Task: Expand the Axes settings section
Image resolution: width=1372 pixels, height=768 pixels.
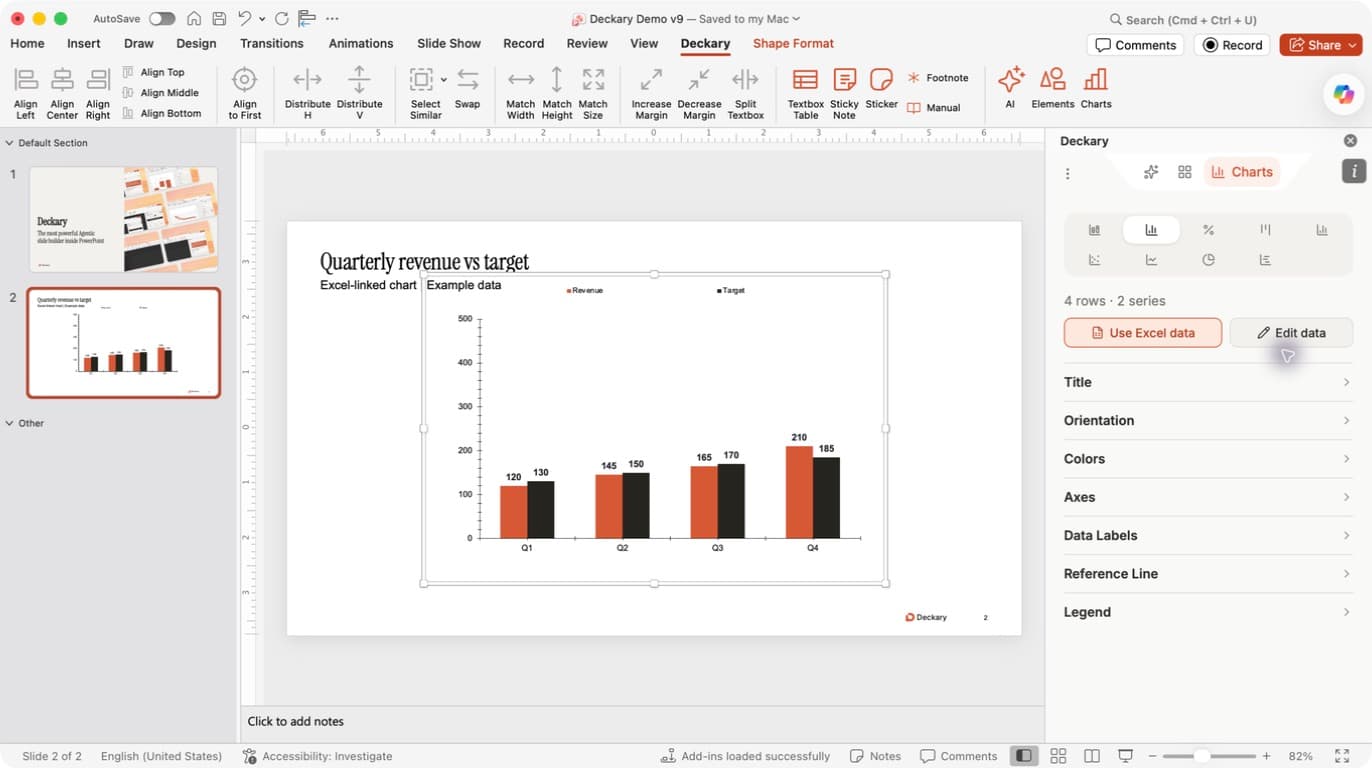Action: (1208, 497)
